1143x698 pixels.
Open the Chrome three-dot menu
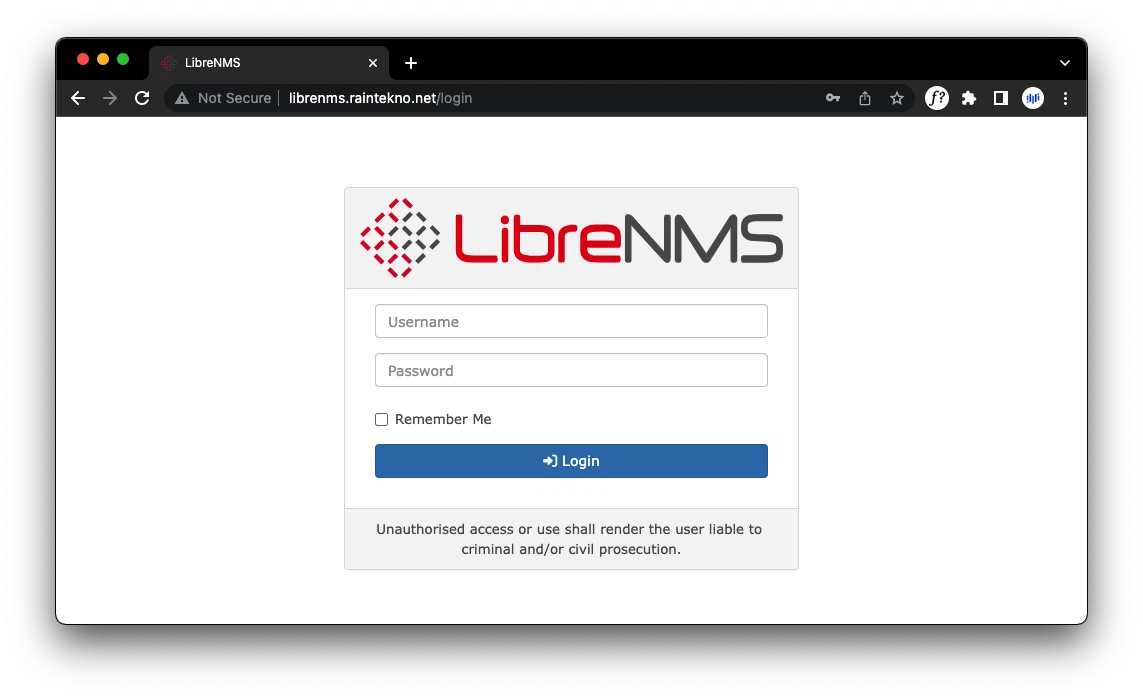[x=1065, y=98]
